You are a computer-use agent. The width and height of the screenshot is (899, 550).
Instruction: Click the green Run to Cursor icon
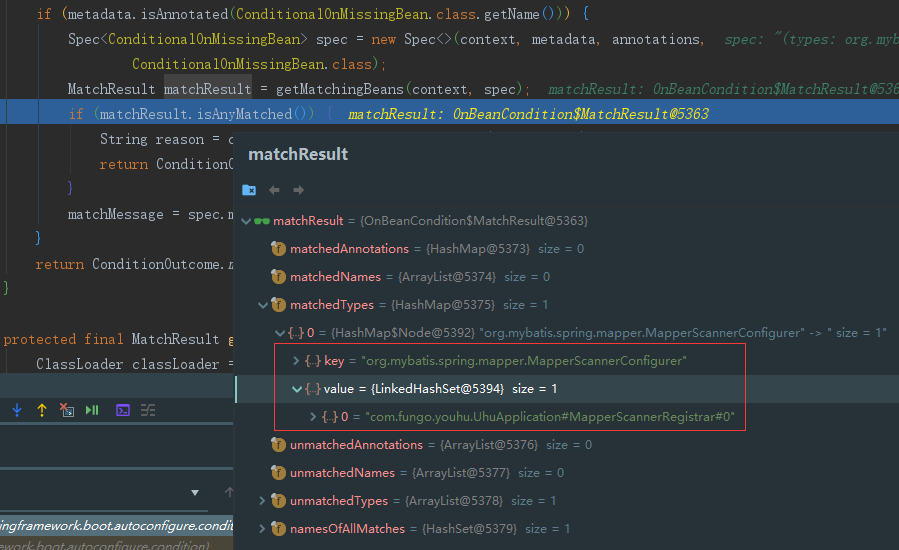(92, 410)
